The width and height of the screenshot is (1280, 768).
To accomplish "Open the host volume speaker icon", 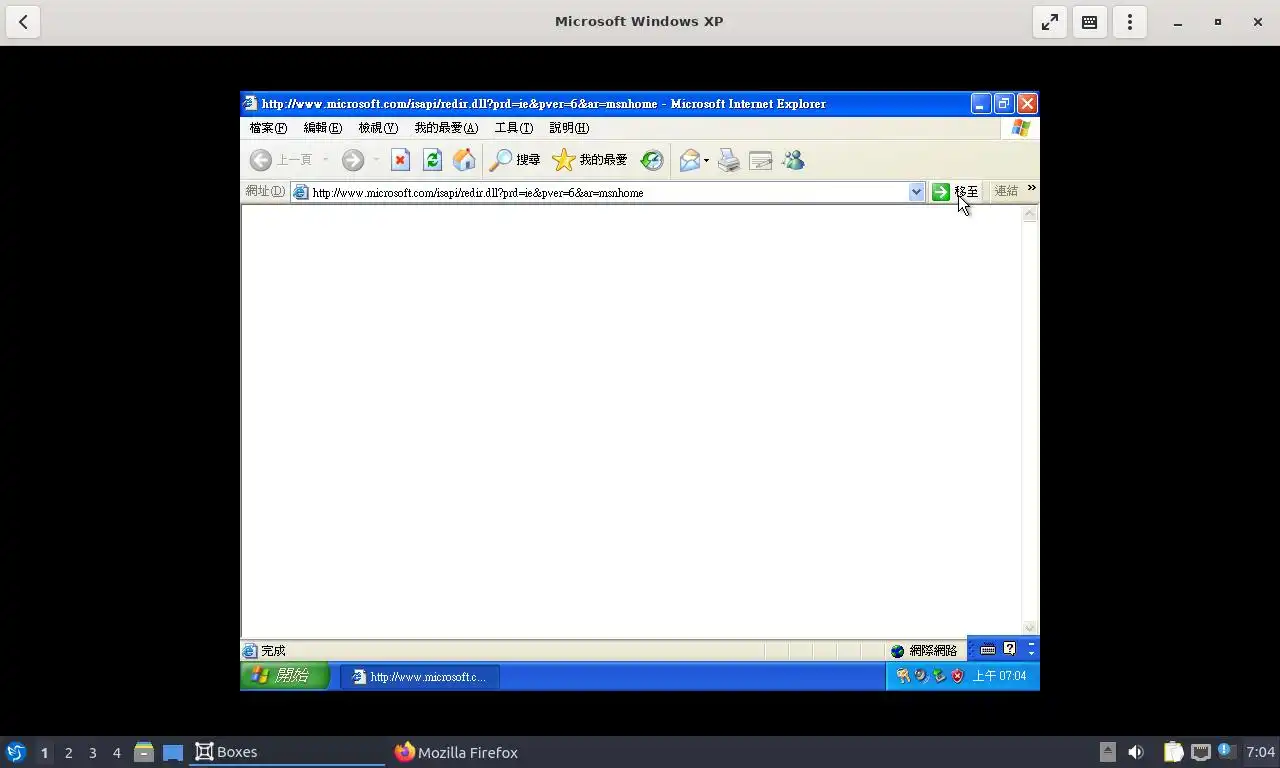I will click(x=1136, y=752).
